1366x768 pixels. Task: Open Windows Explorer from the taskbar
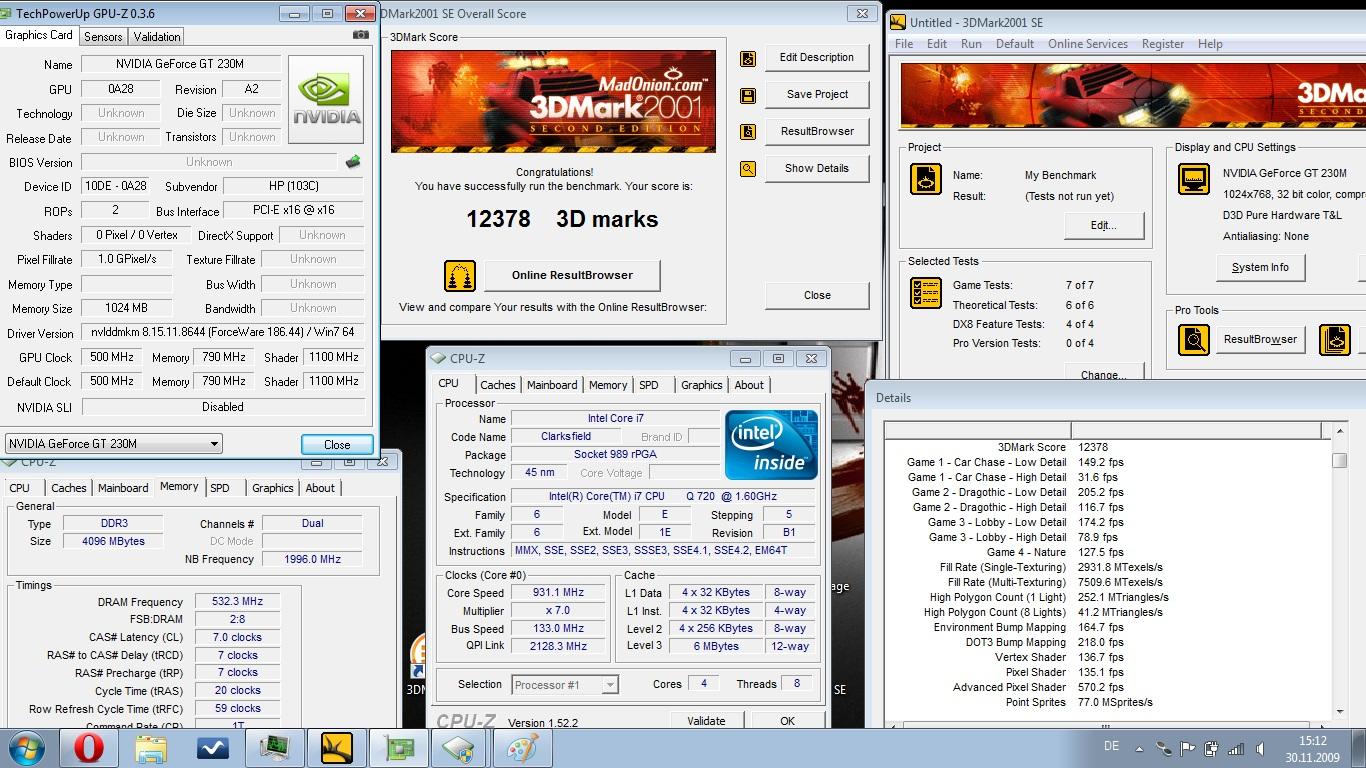[151, 748]
